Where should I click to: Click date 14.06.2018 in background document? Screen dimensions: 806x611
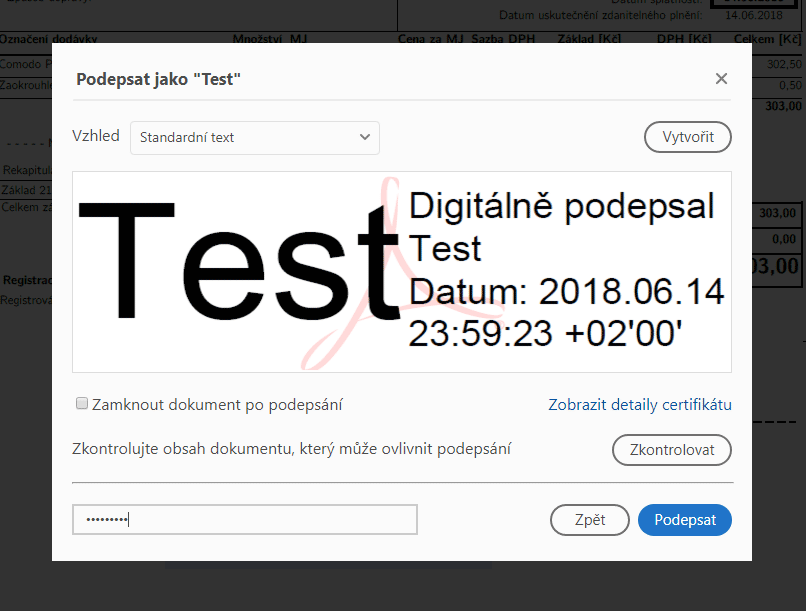point(754,15)
